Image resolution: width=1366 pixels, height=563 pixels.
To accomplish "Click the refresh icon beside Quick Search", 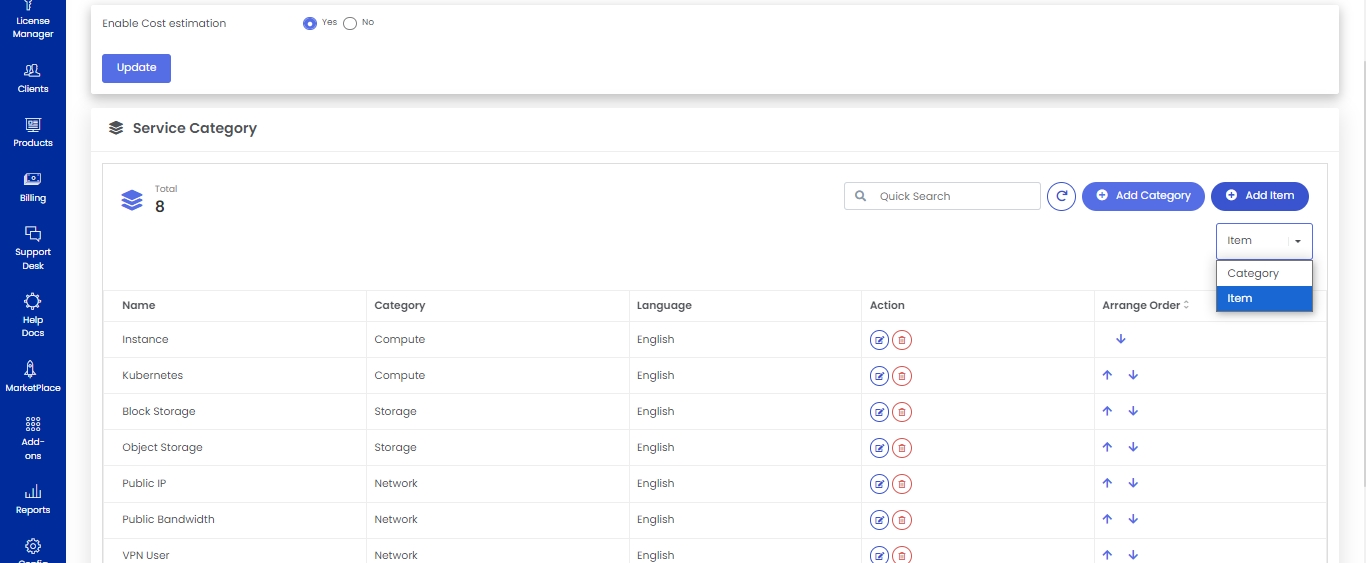I will [1061, 196].
